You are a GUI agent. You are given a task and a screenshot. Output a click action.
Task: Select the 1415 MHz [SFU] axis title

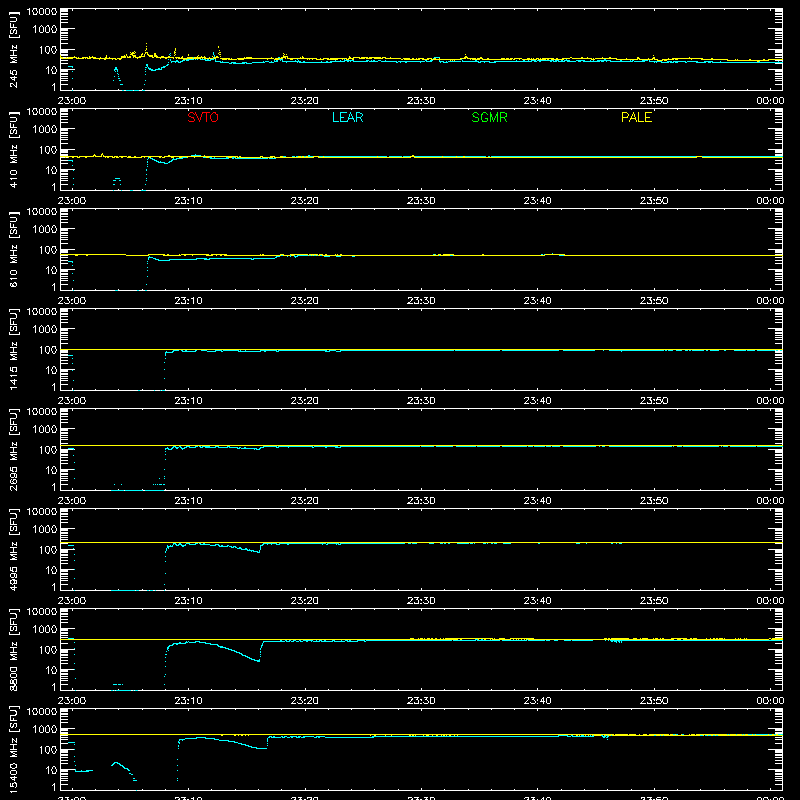click(x=14, y=350)
